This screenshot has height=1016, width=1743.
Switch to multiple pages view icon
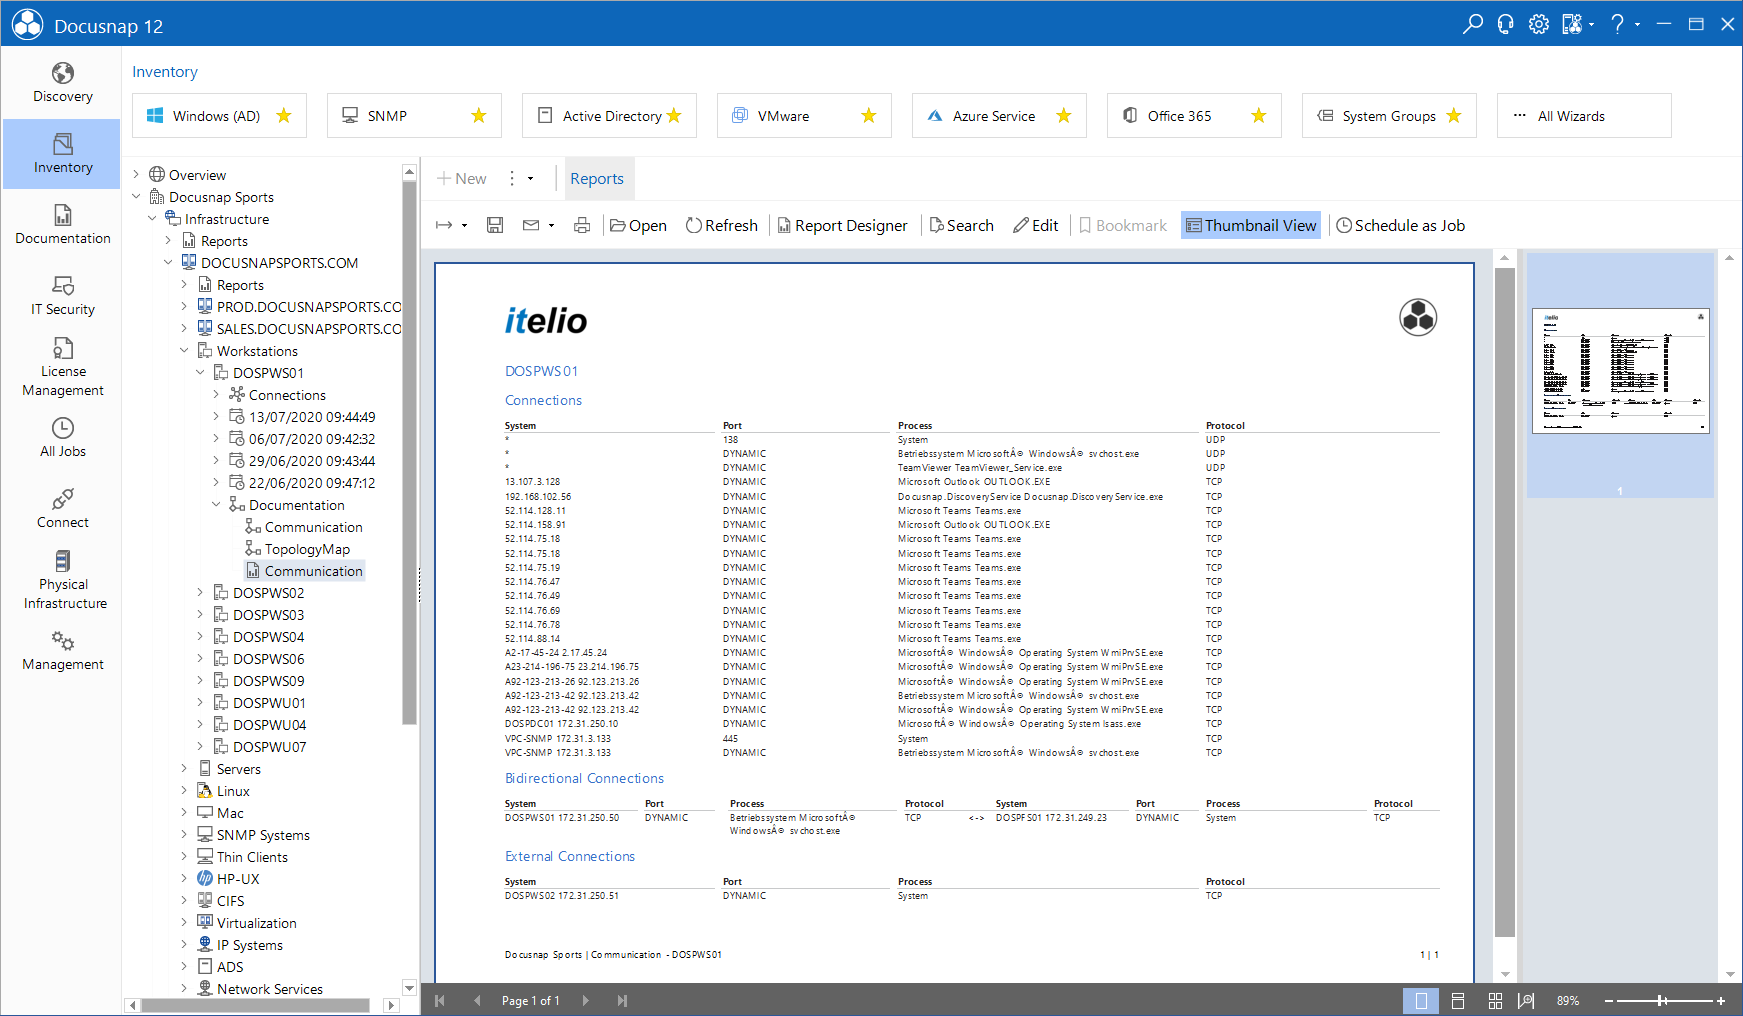[1495, 1000]
